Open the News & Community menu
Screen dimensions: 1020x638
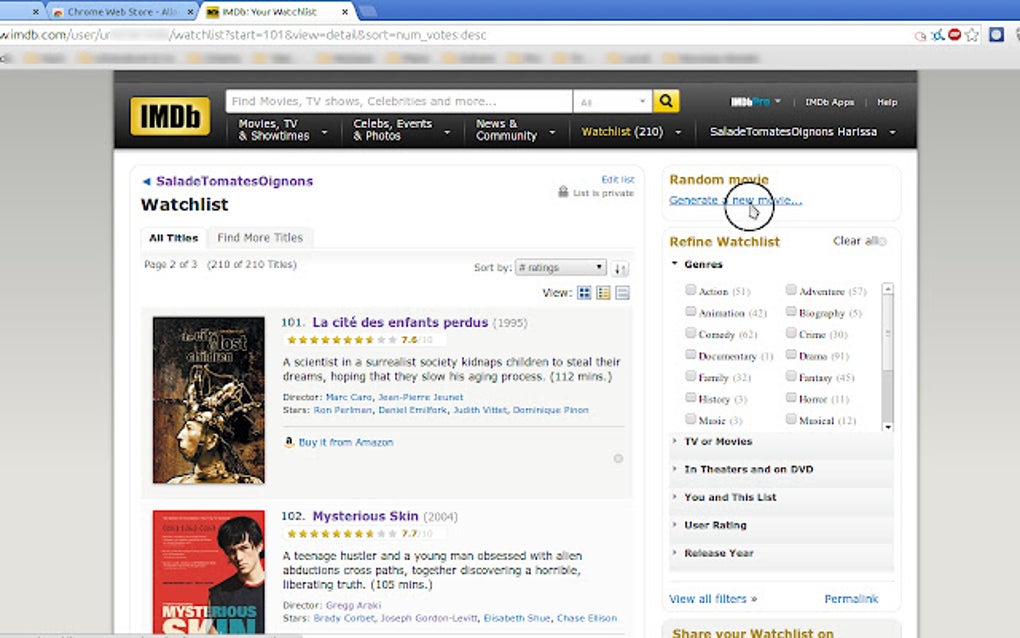(x=515, y=130)
